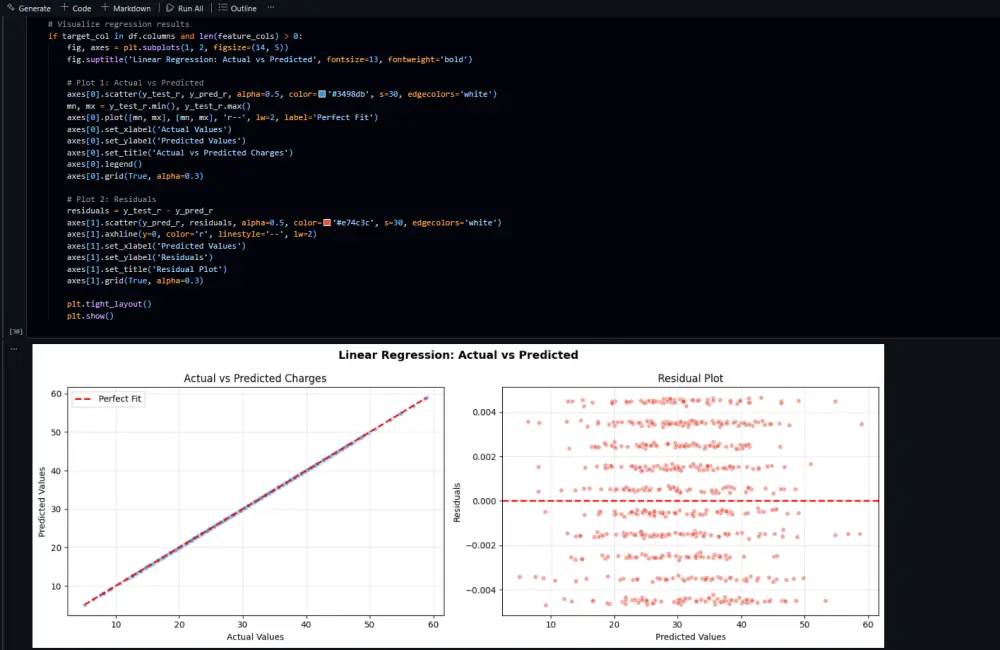Click the 'Residual Plot' chart title

tap(690, 378)
